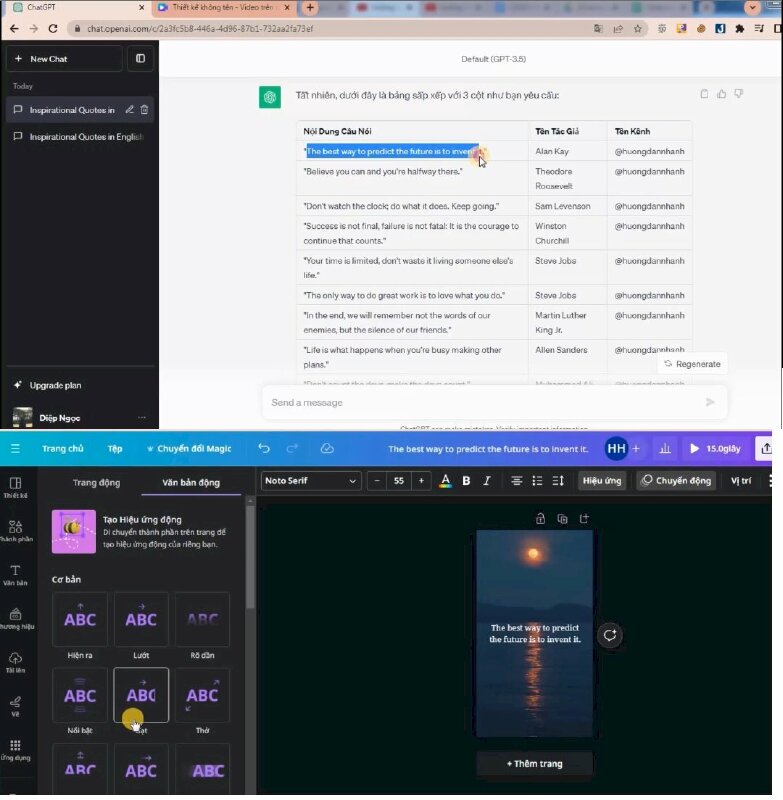Open the Tệp file menu
783x800 pixels.
point(115,449)
